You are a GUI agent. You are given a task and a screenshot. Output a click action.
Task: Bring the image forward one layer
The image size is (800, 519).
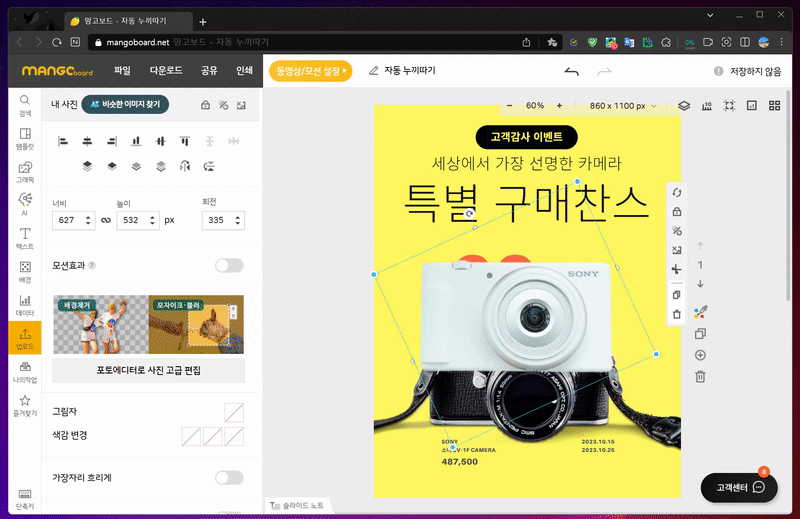click(112, 166)
